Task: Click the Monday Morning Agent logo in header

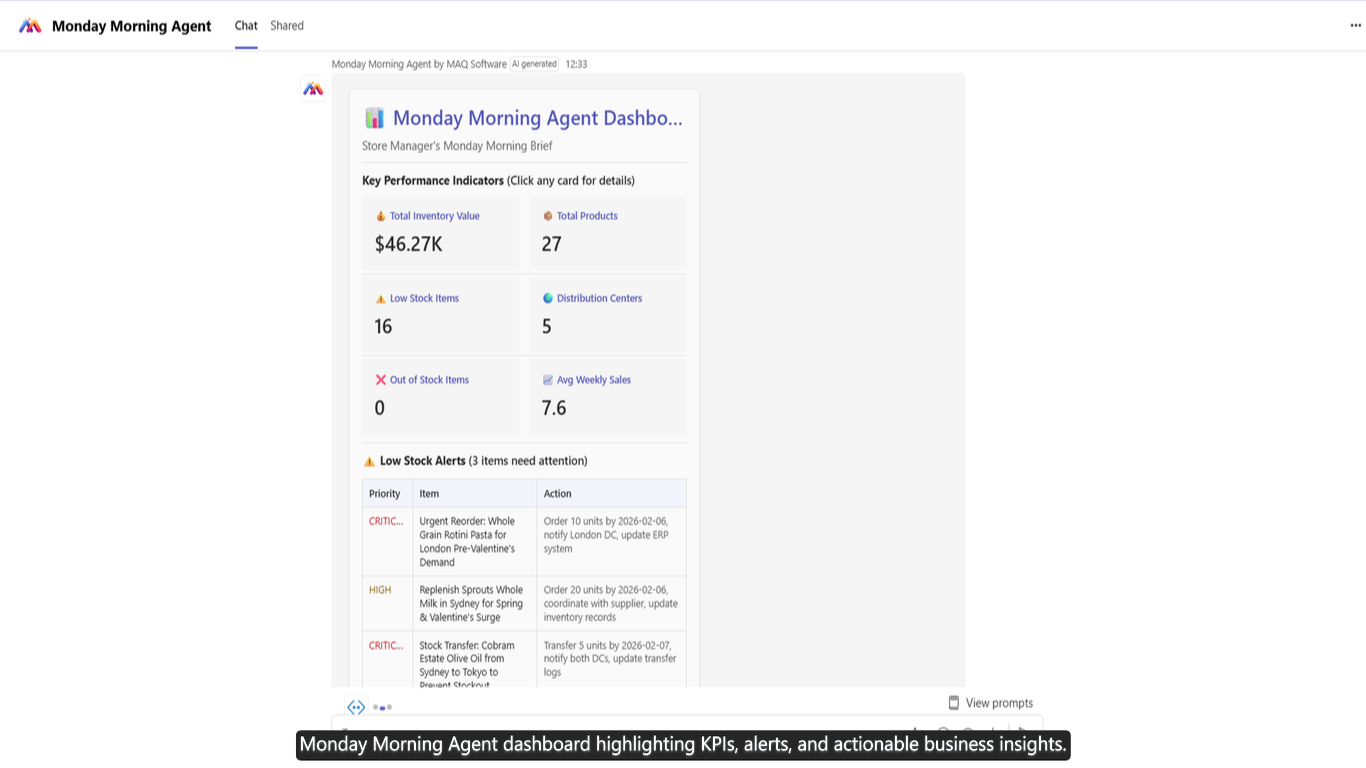Action: tap(30, 26)
